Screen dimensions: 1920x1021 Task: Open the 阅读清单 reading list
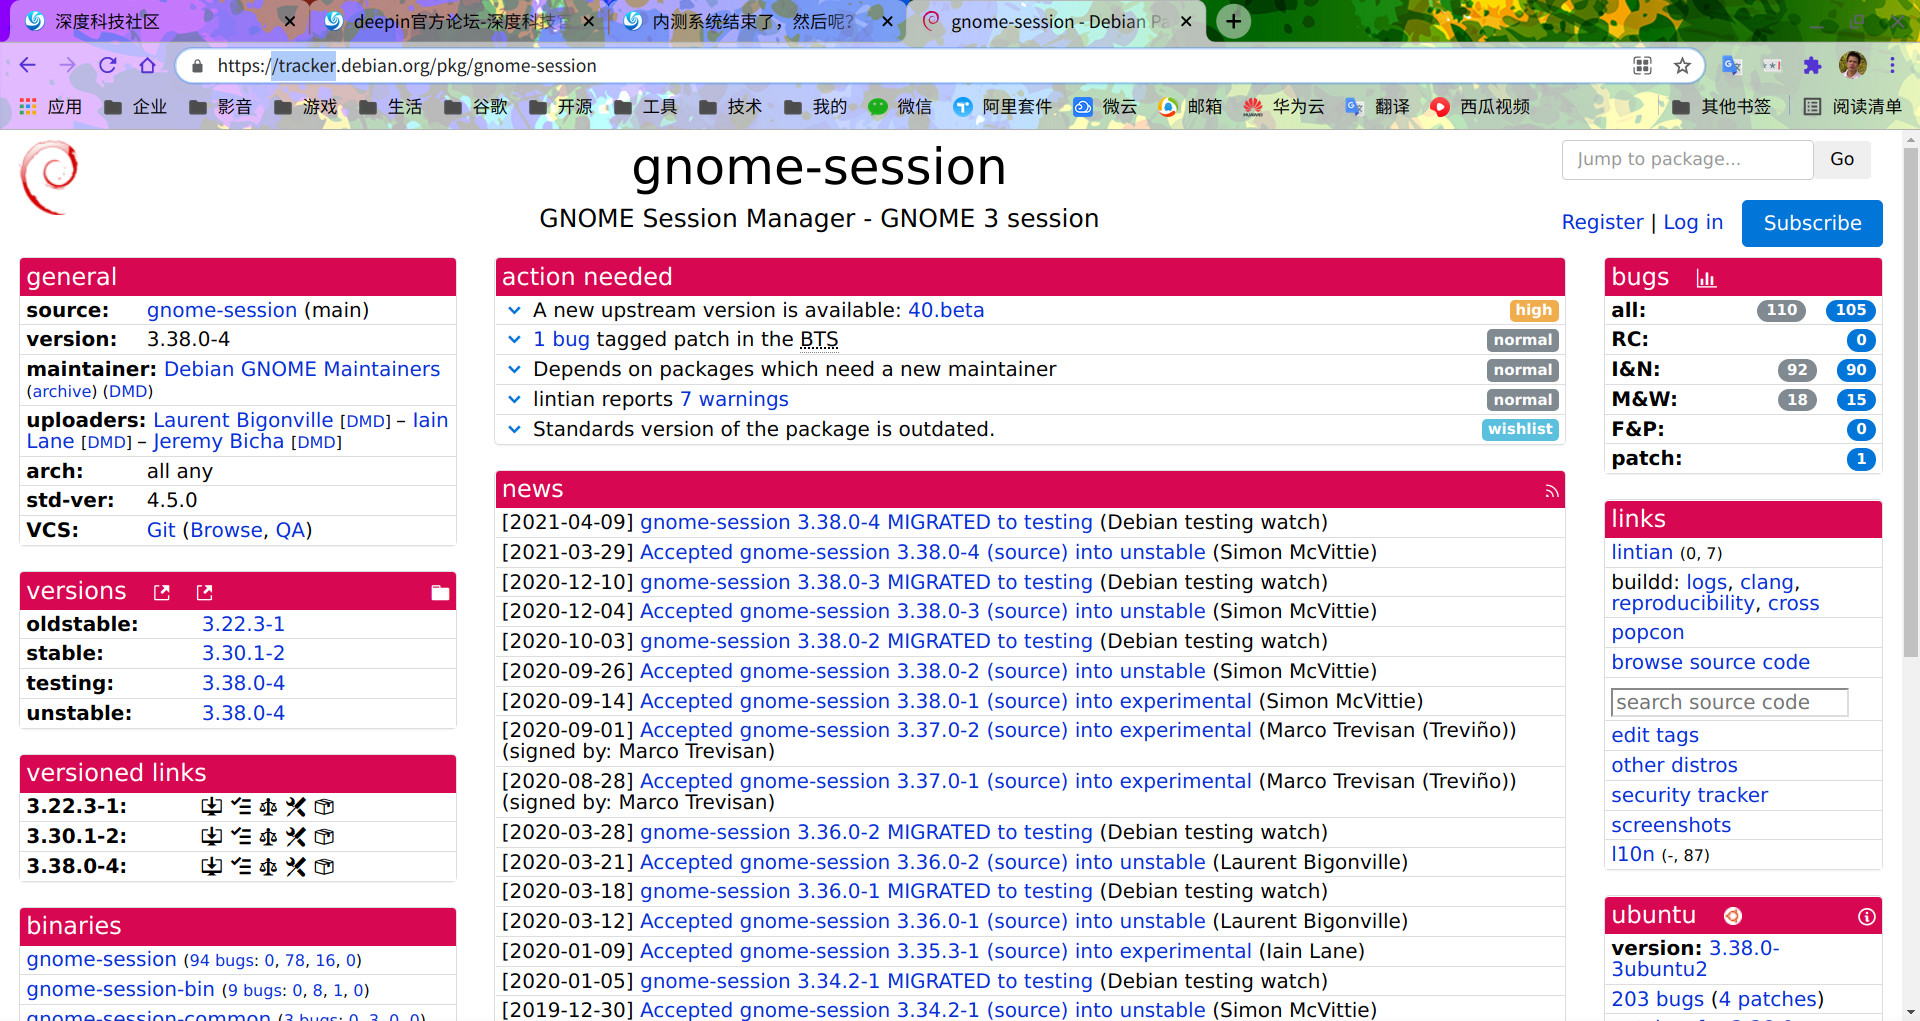(x=1853, y=106)
